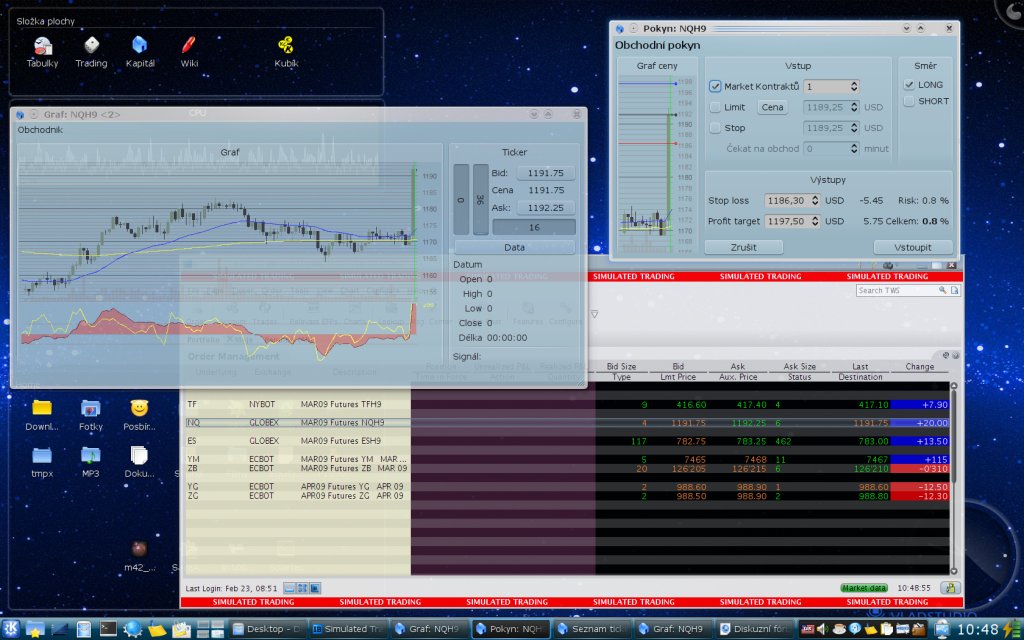The height and width of the screenshot is (640, 1024).
Task: Click the Change column header in TWS
Action: pos(920,366)
